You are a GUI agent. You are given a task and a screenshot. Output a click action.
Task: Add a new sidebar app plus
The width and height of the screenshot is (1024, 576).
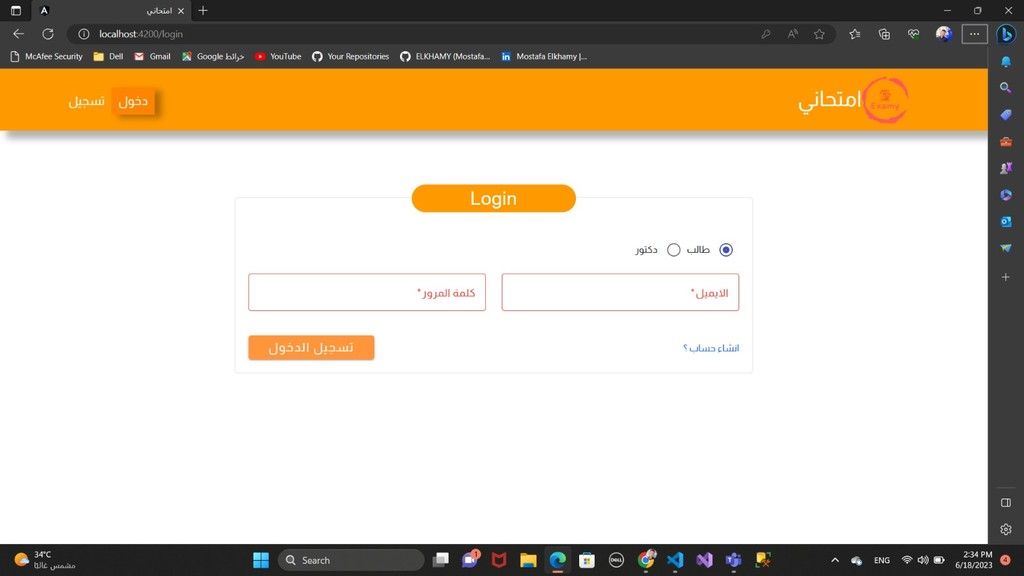click(1006, 277)
